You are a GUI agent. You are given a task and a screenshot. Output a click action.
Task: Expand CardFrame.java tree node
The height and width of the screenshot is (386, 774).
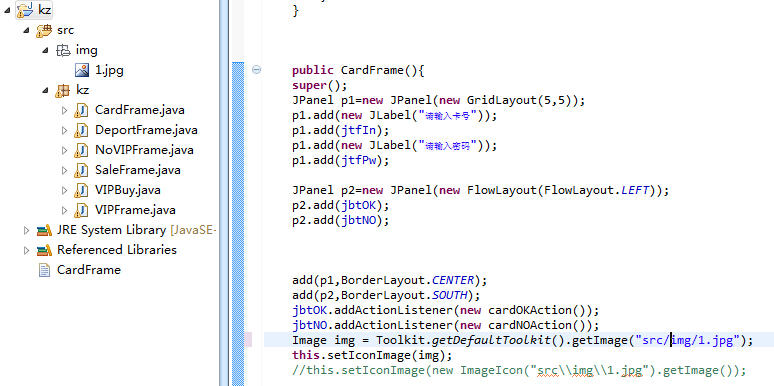[64, 110]
